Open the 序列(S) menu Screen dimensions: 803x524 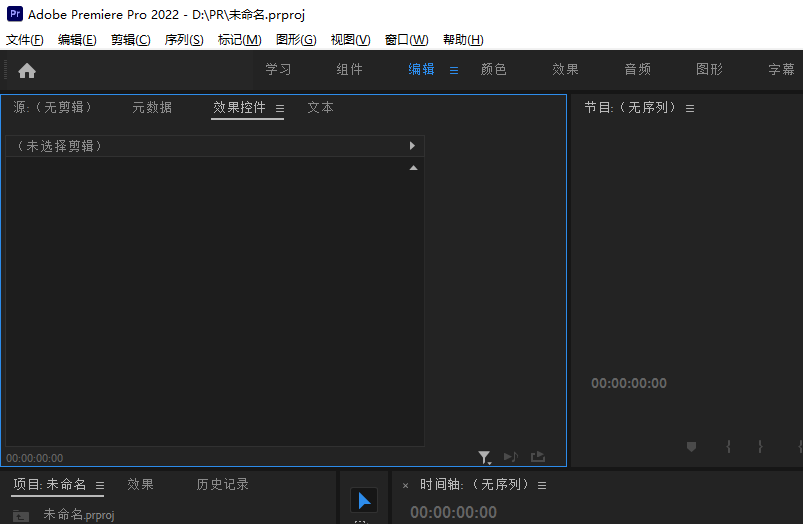click(184, 40)
